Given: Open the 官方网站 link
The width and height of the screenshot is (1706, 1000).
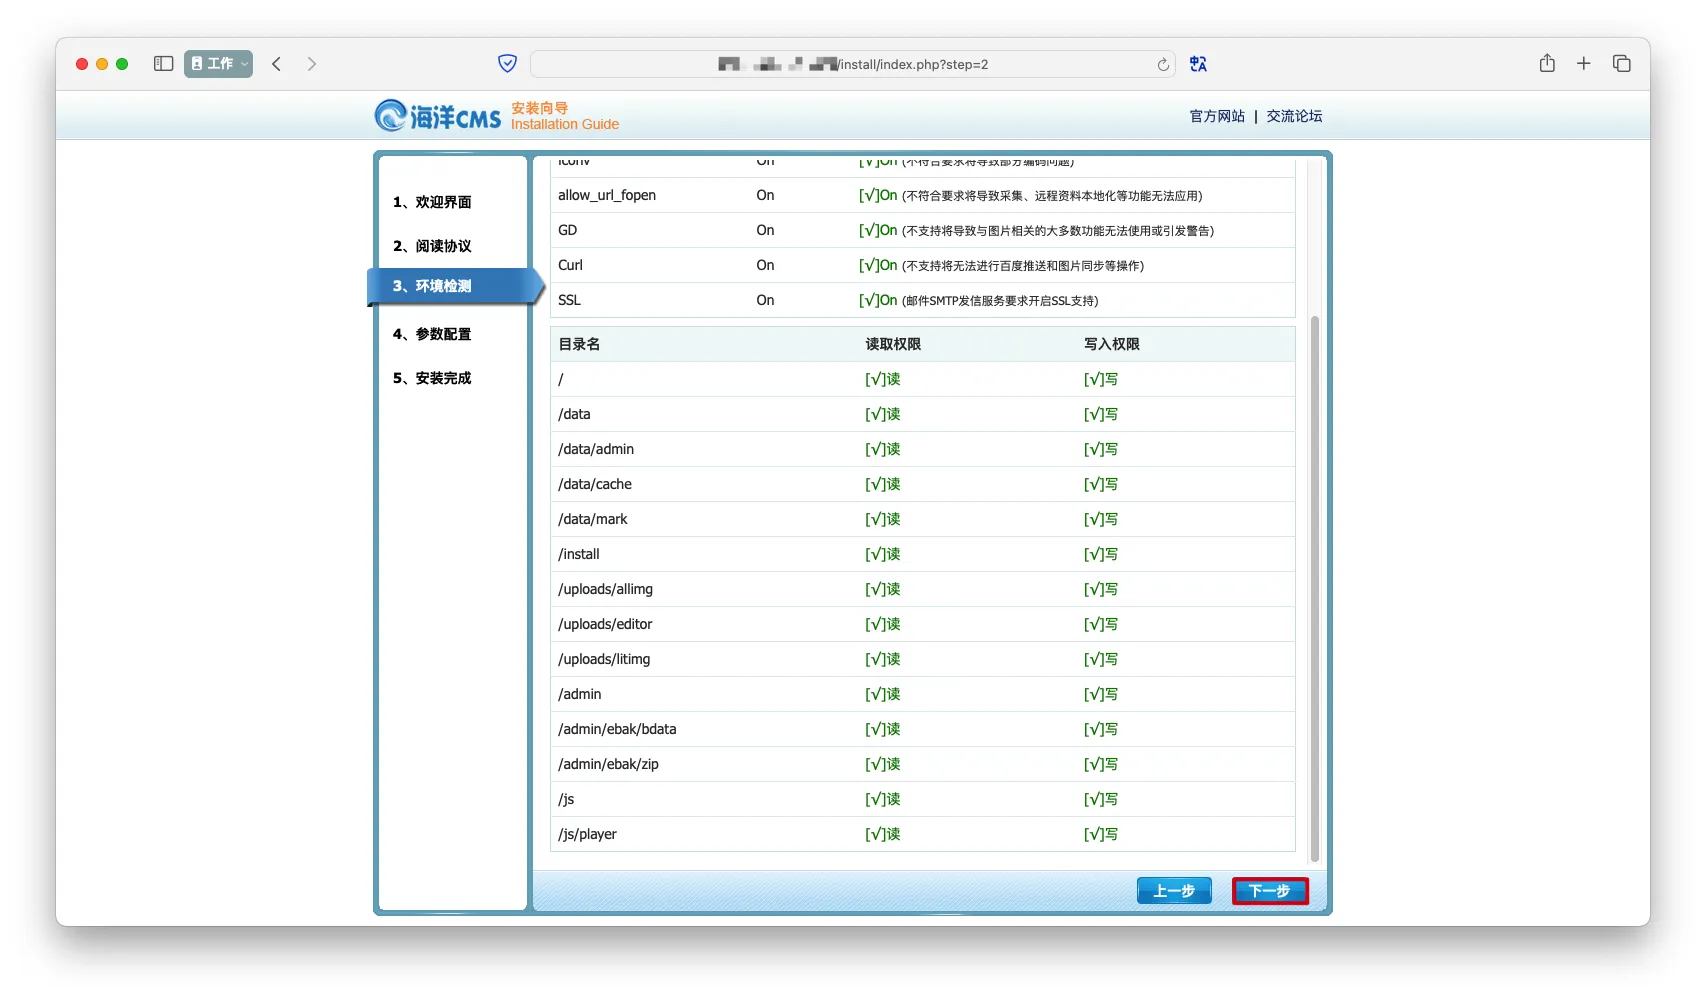Looking at the screenshot, I should point(1217,116).
